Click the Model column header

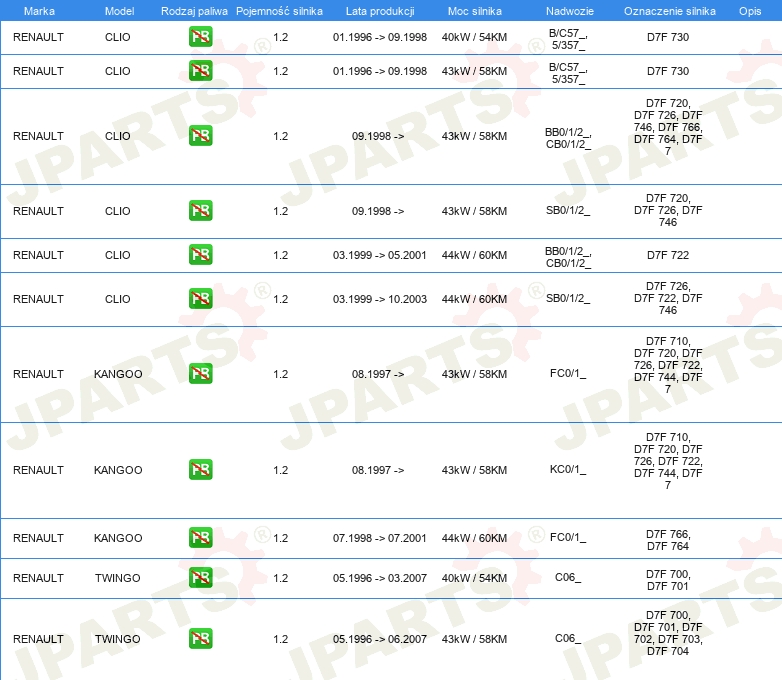tap(119, 11)
